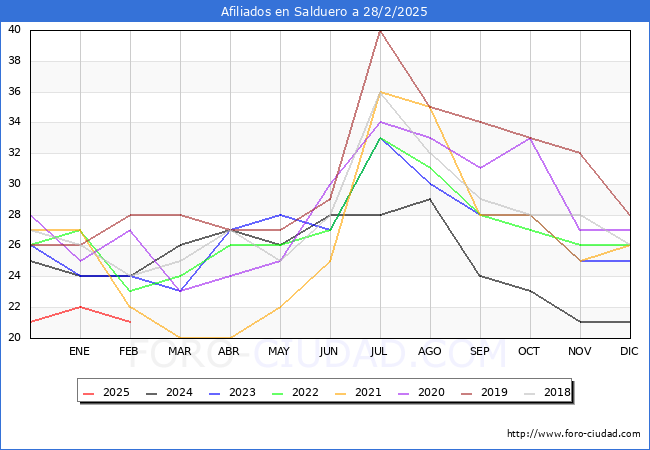Click the 30 value on y-axis
Image resolution: width=650 pixels, height=450 pixels.
click(x=15, y=184)
